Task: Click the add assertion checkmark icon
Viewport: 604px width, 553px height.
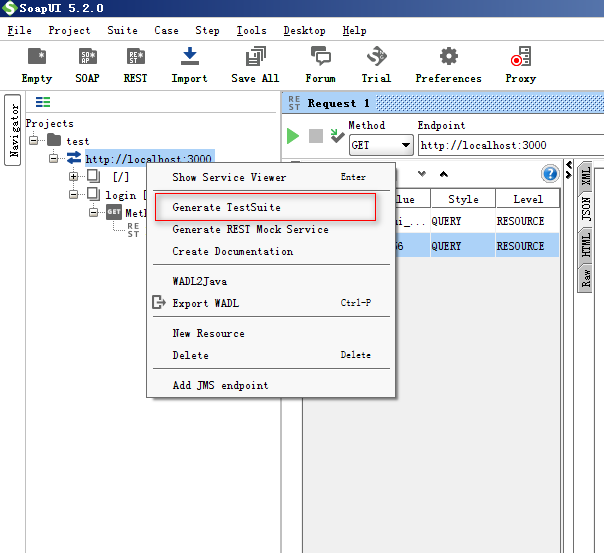Action: point(337,136)
